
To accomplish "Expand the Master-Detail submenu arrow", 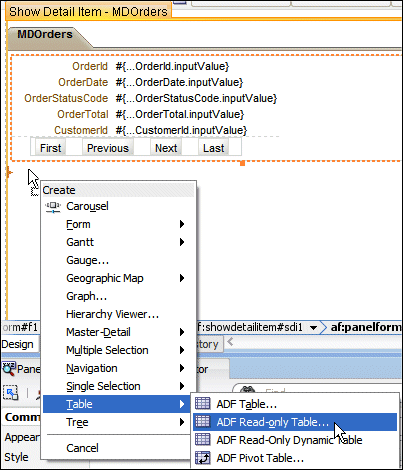I will click(x=182, y=332).
